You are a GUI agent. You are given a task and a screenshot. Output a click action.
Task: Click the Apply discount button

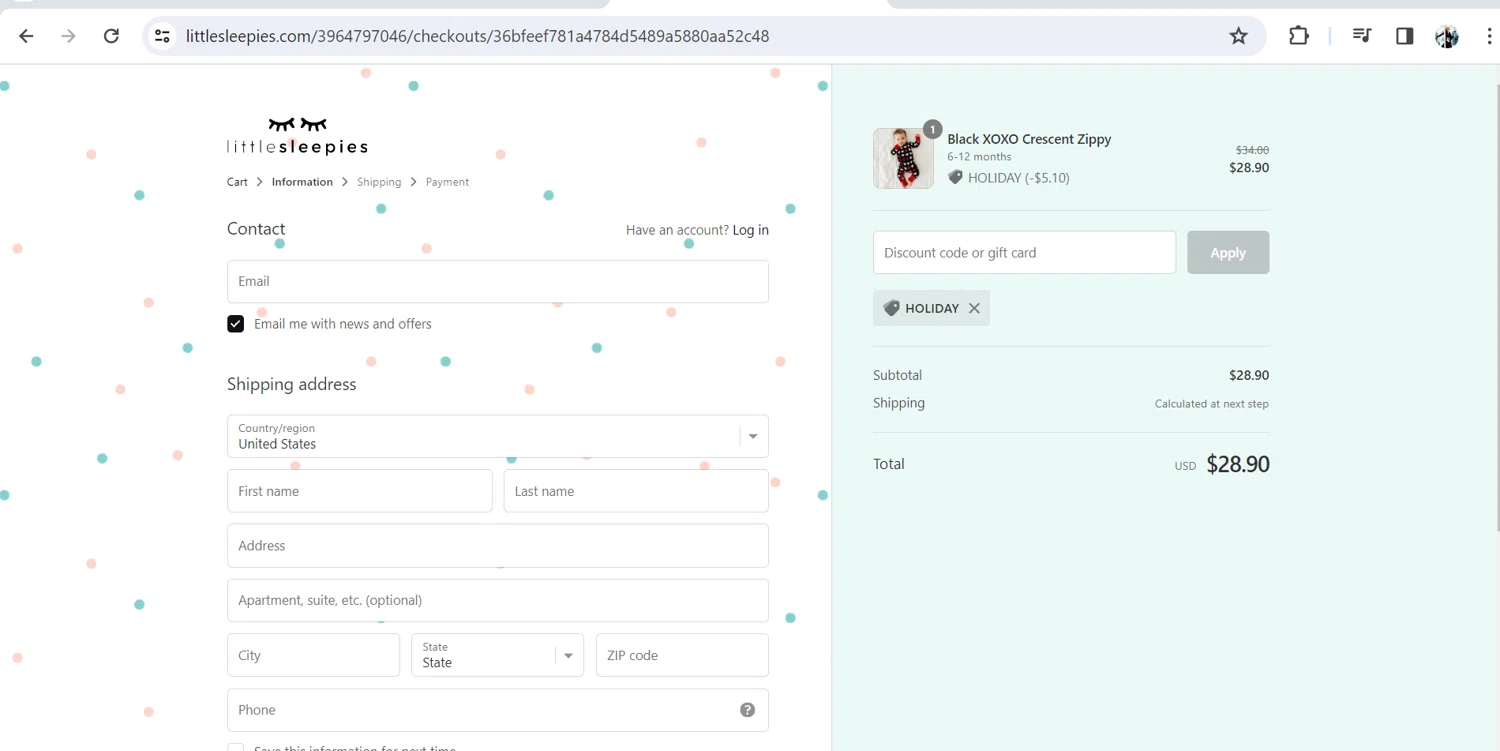[1228, 253]
